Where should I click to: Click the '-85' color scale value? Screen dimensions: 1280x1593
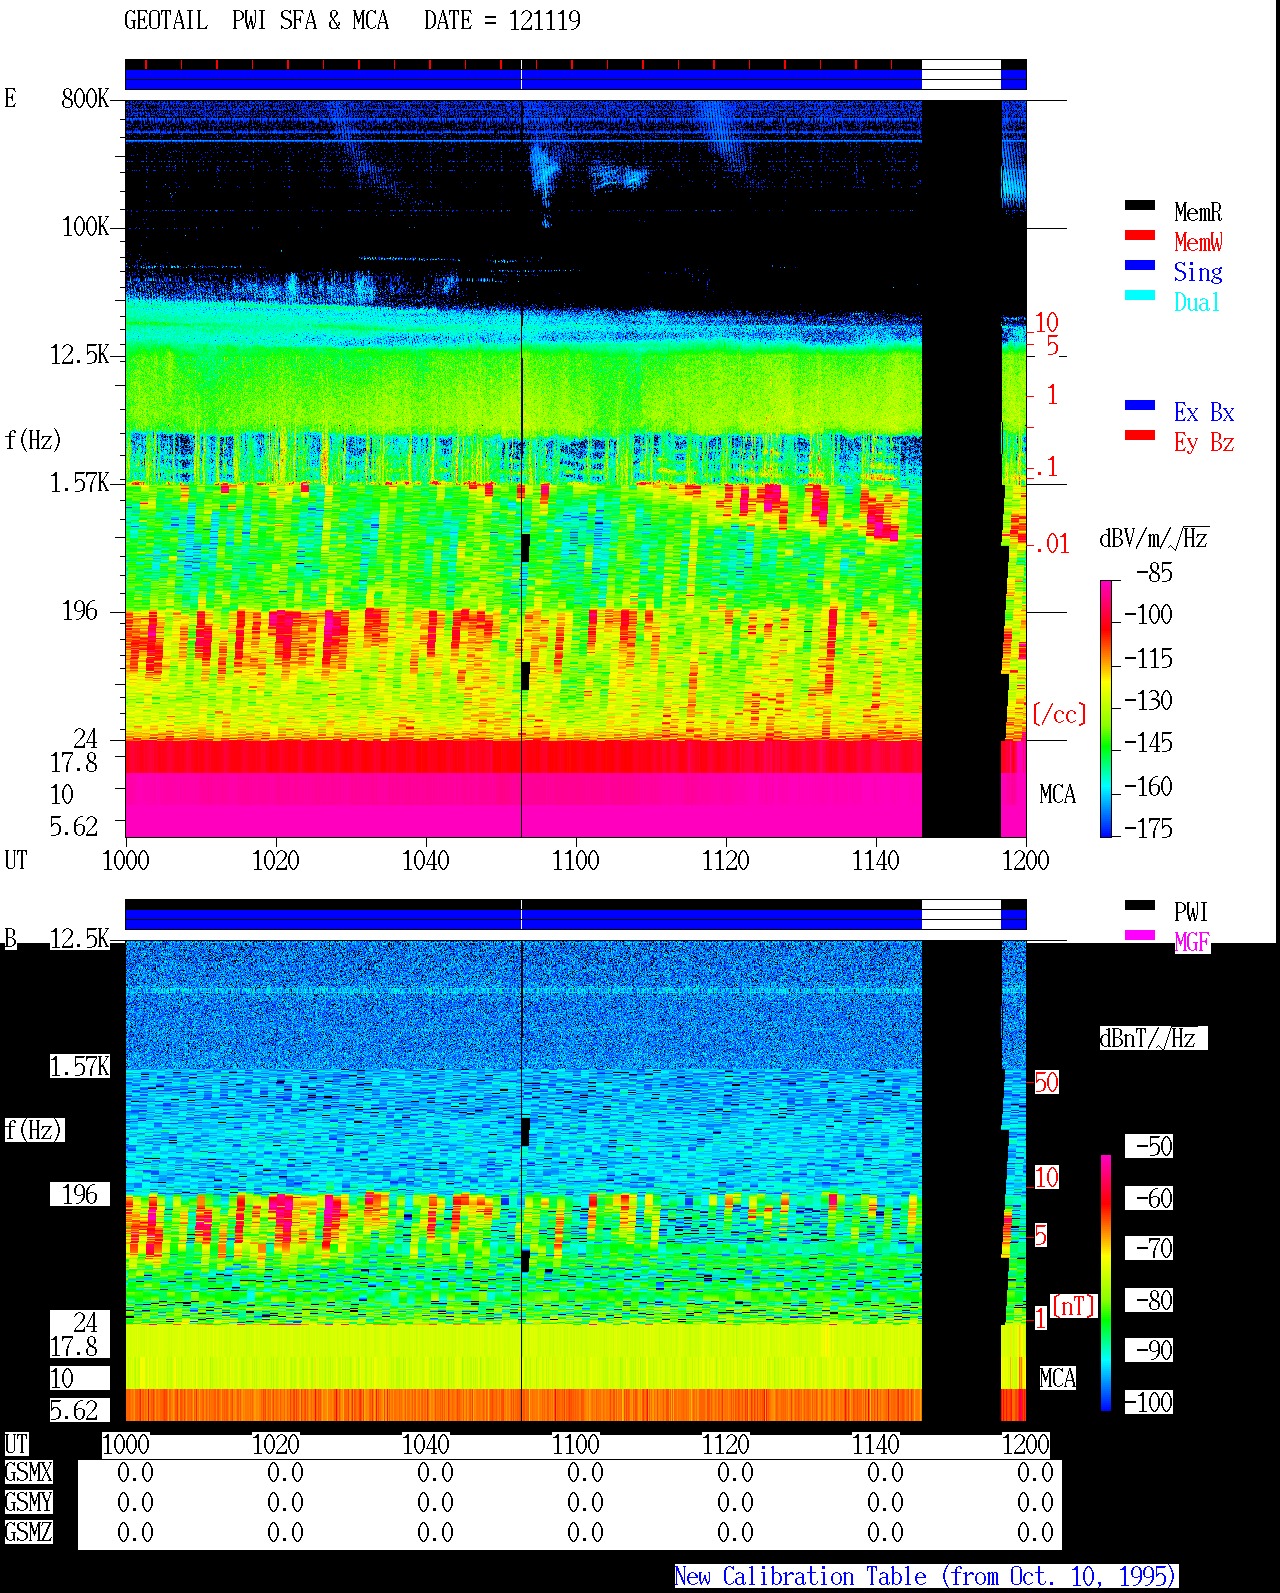tap(1154, 573)
